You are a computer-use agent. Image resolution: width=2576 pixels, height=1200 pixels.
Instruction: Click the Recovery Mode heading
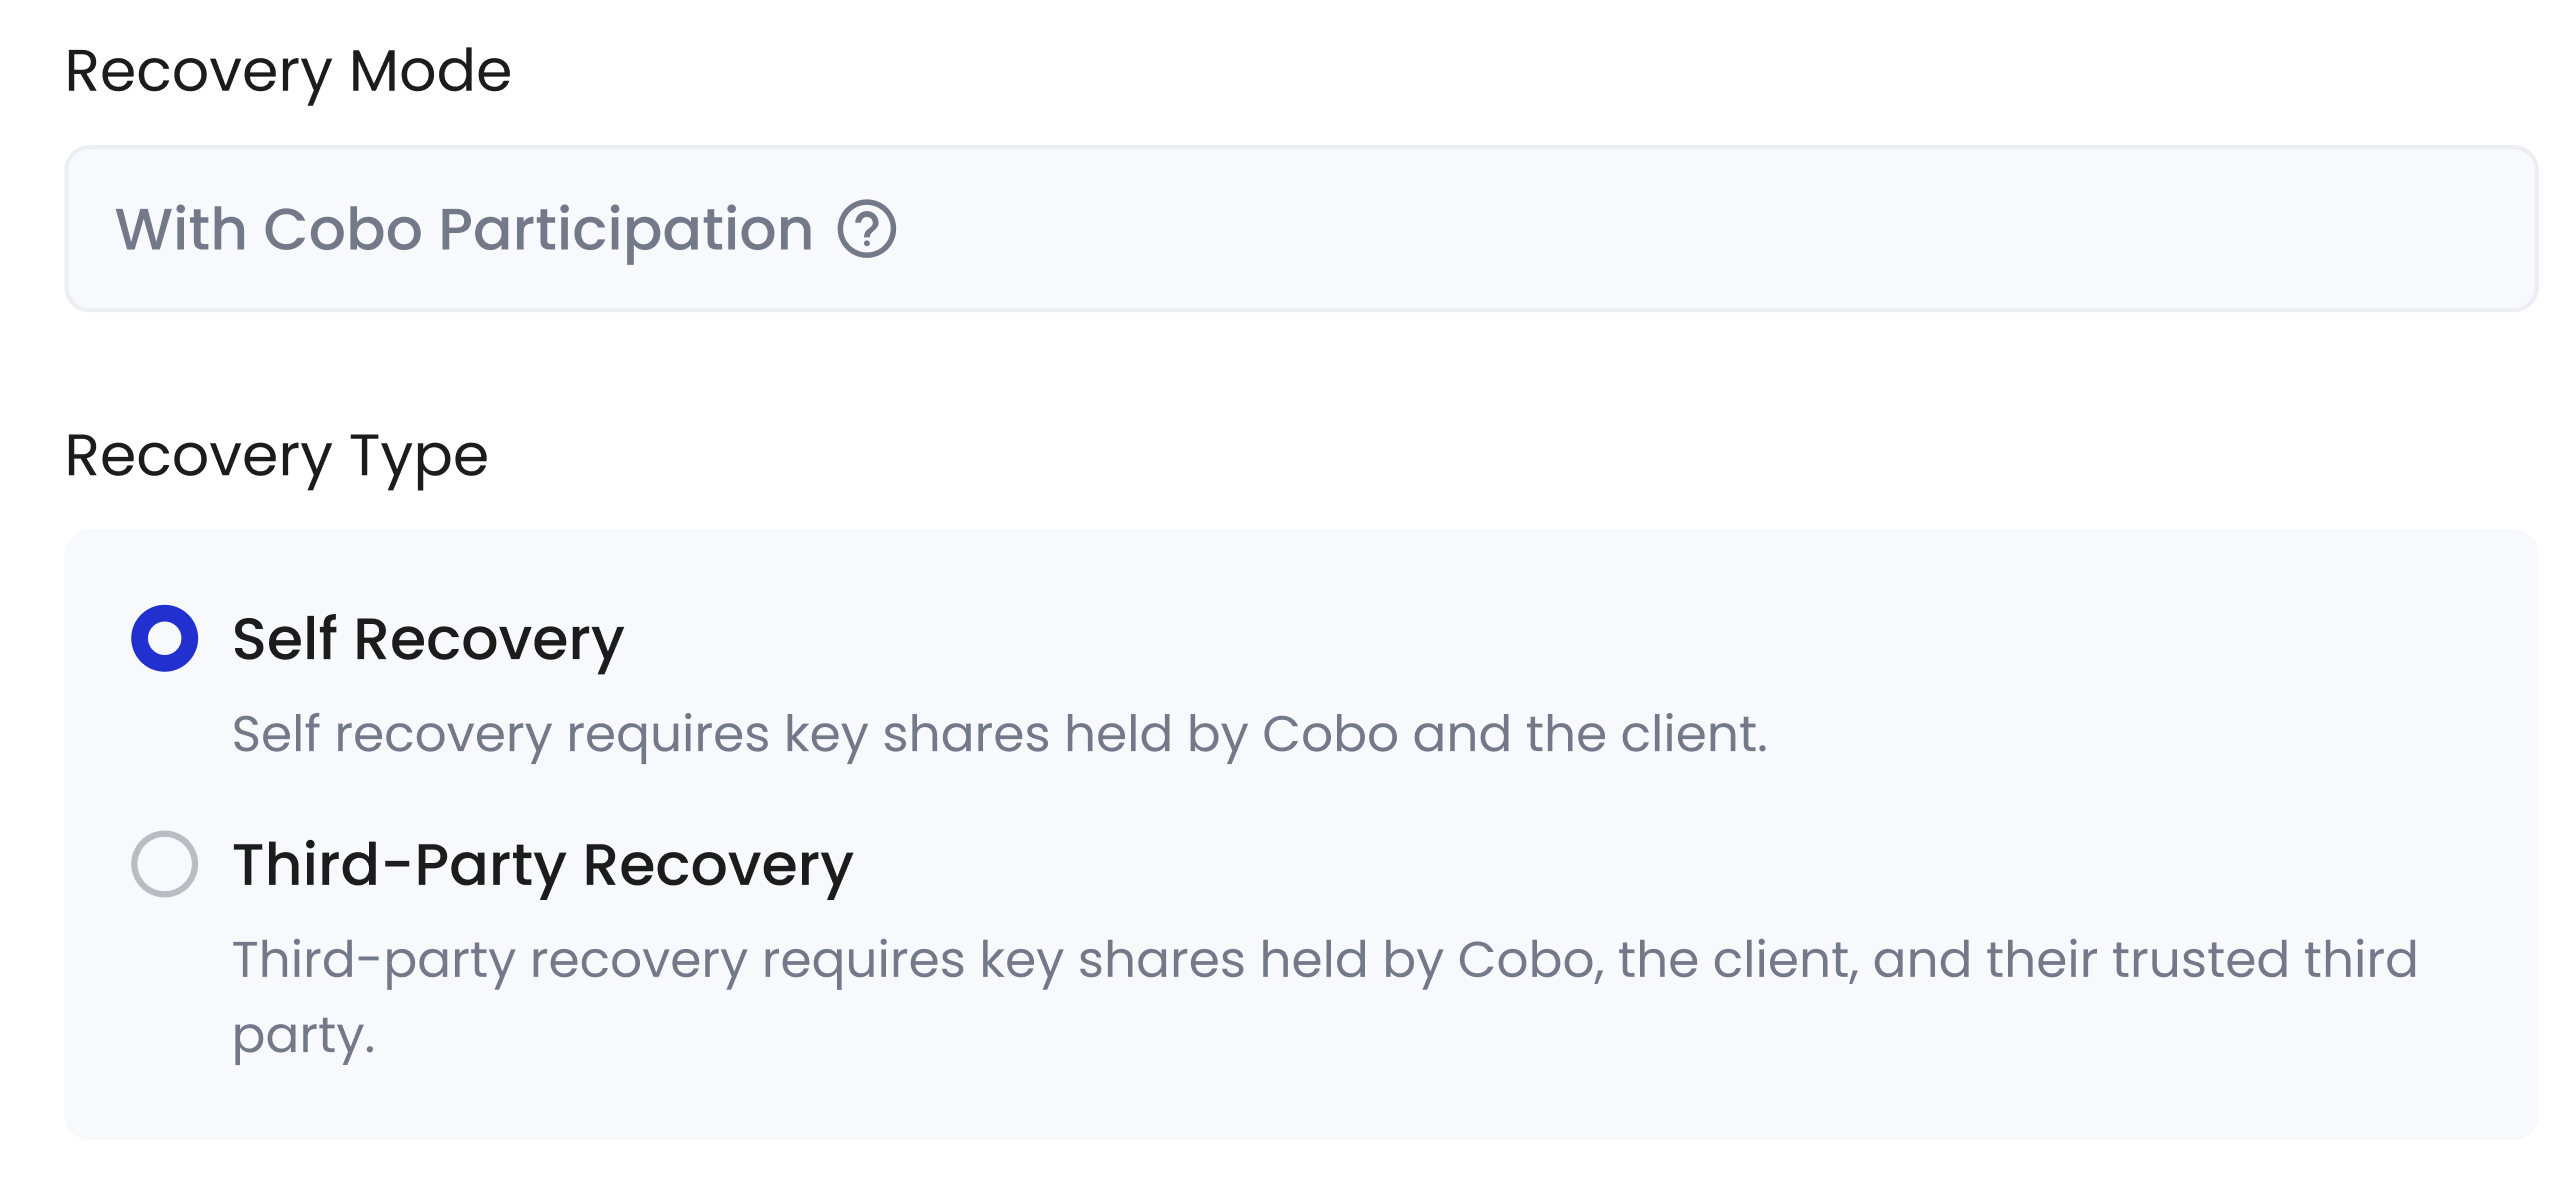point(288,72)
